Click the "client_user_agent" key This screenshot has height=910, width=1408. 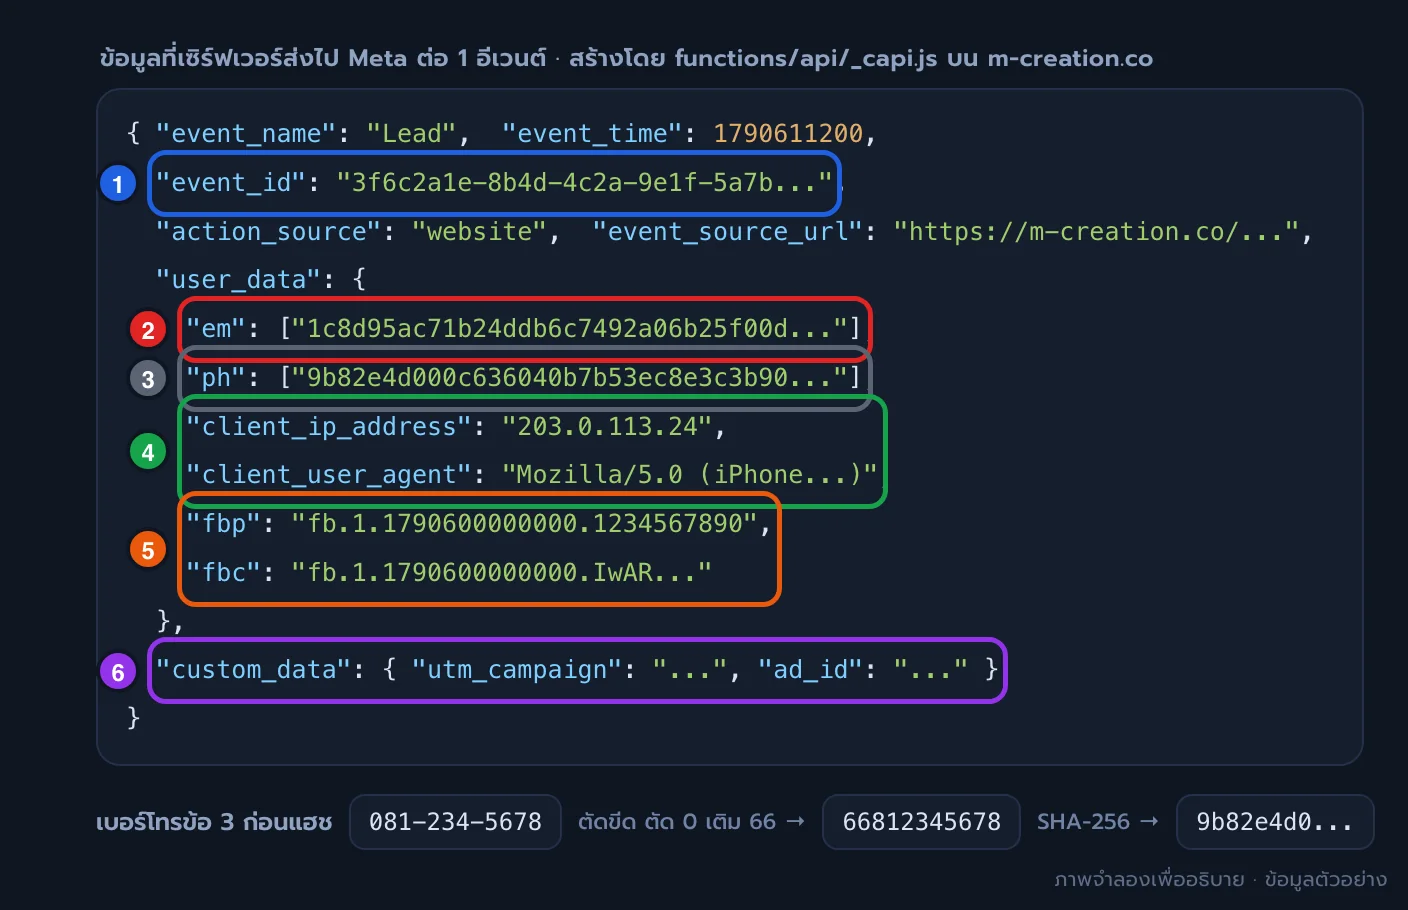tap(328, 475)
